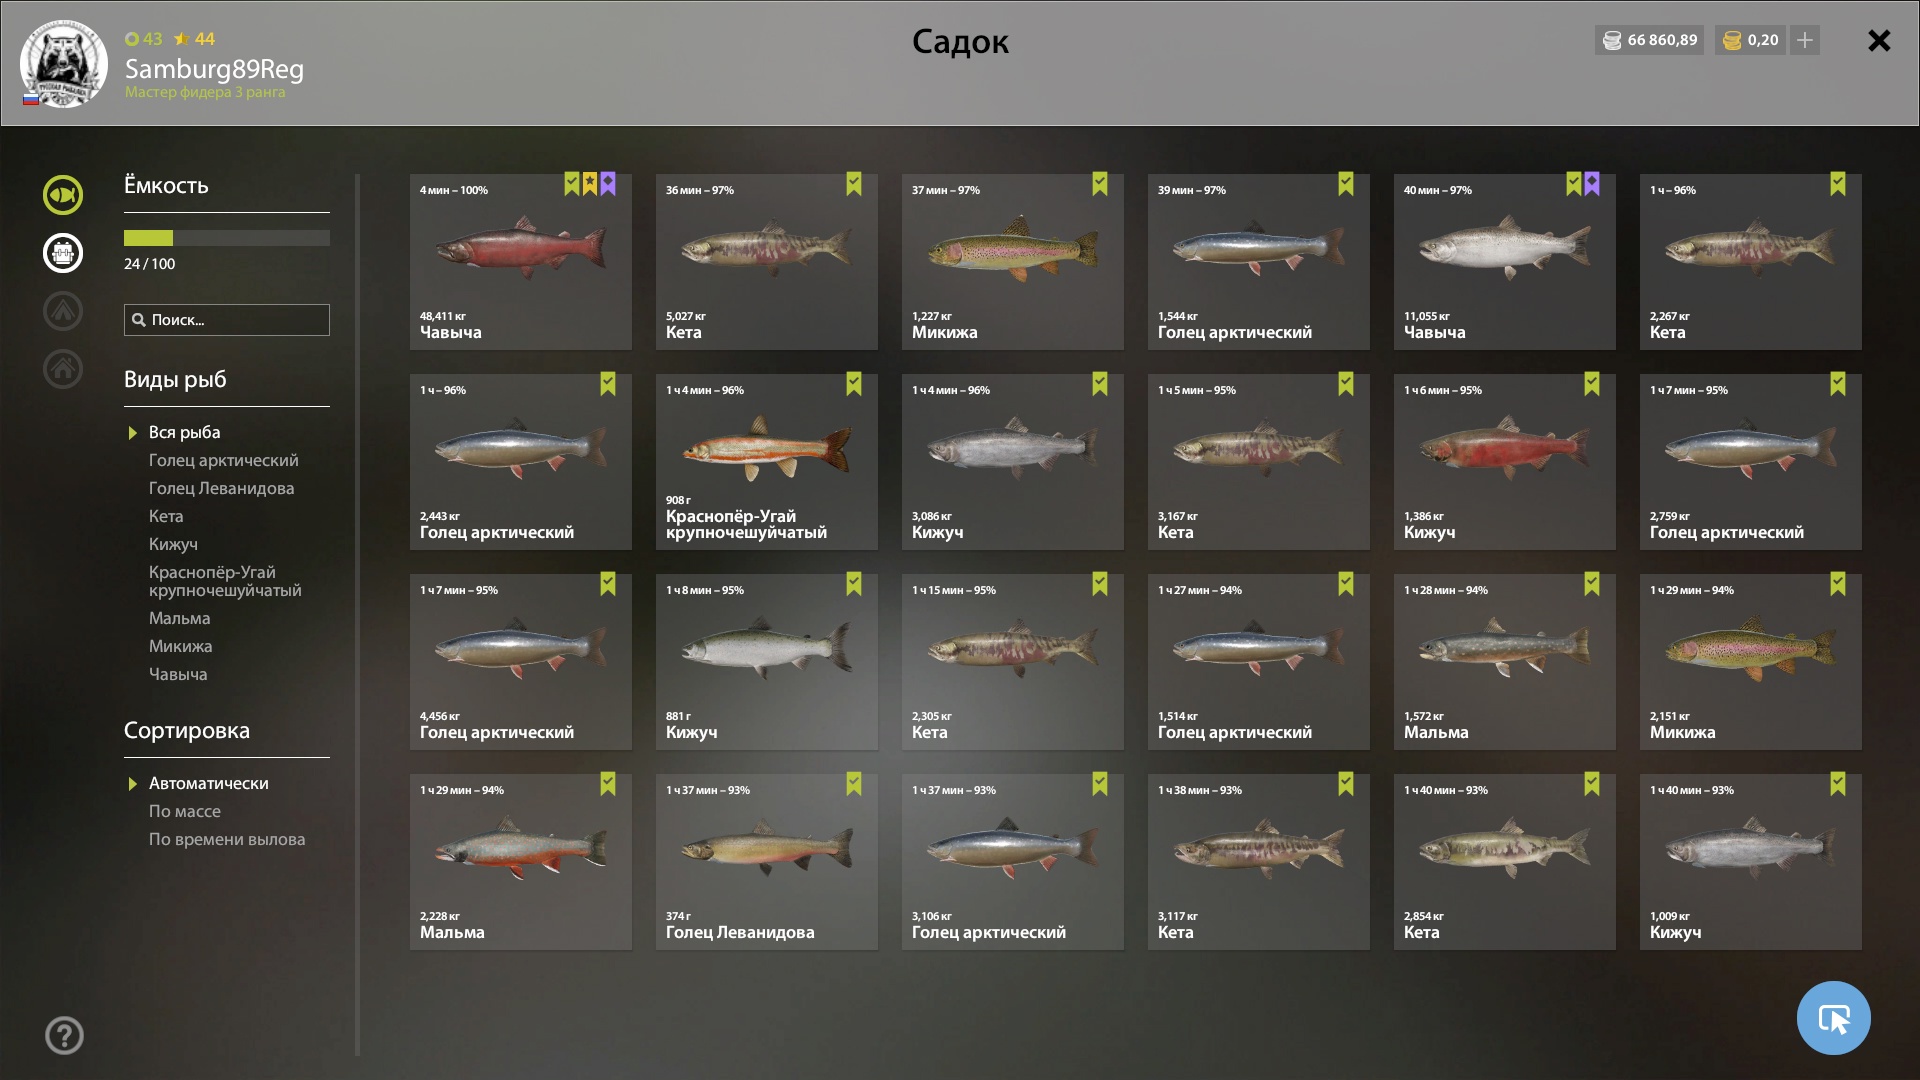Click the silver currency balance 66 860,89

click(x=1650, y=40)
